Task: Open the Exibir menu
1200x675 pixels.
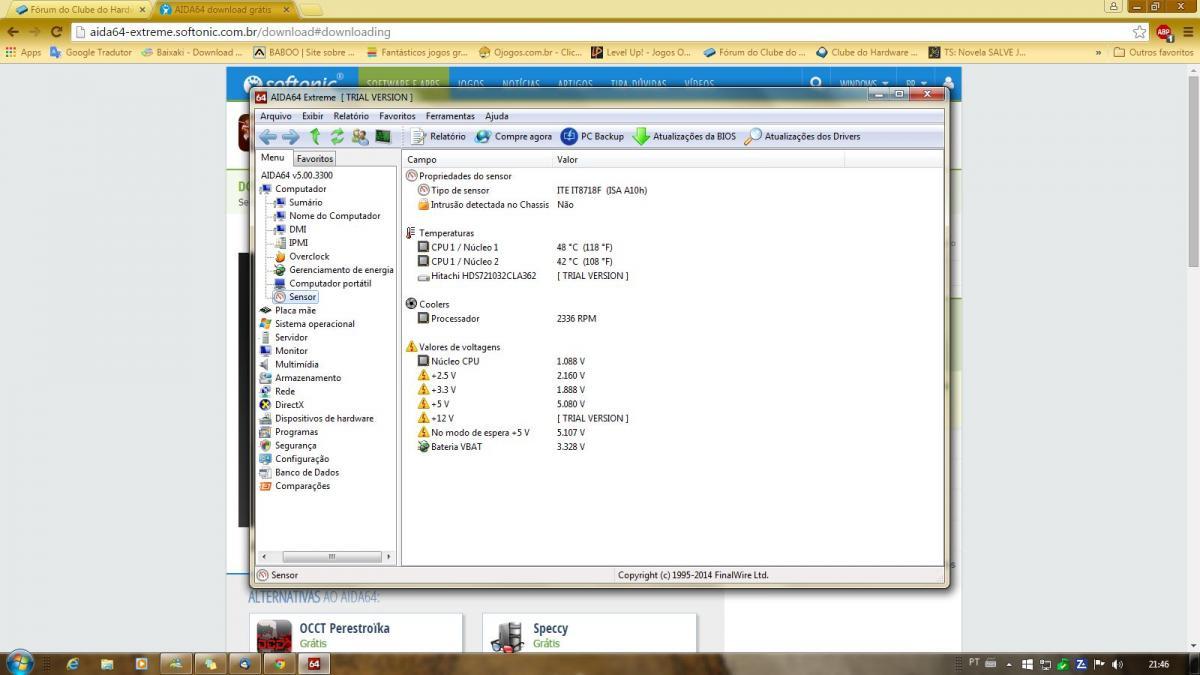Action: pos(313,116)
